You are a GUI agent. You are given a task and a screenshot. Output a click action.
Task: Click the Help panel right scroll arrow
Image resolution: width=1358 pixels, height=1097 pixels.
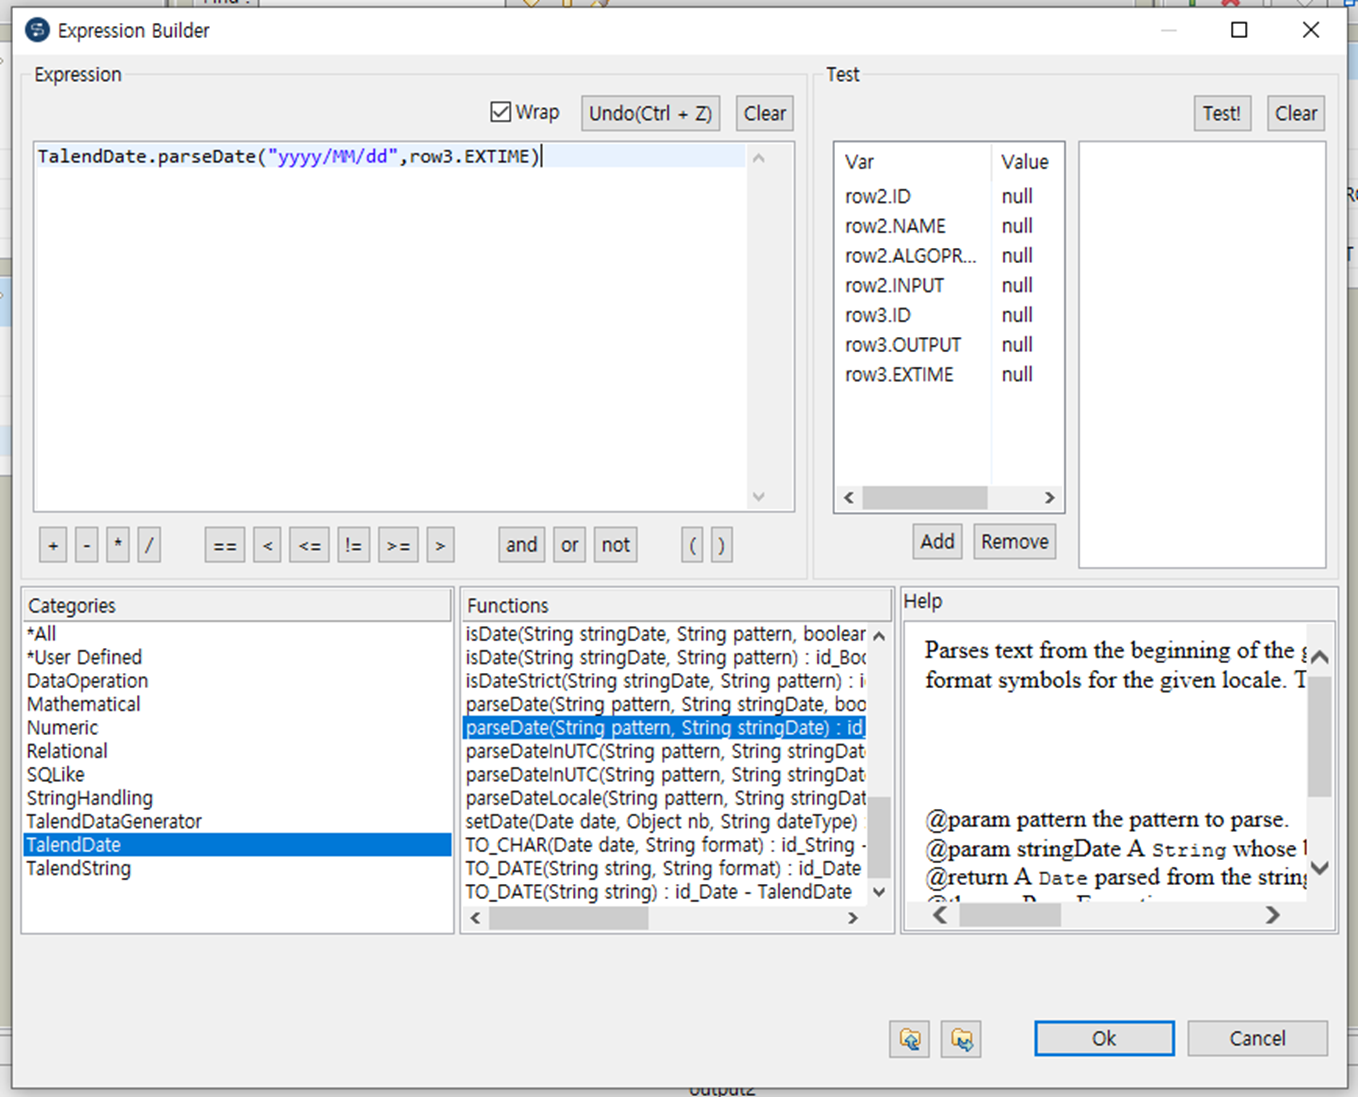tap(1272, 914)
